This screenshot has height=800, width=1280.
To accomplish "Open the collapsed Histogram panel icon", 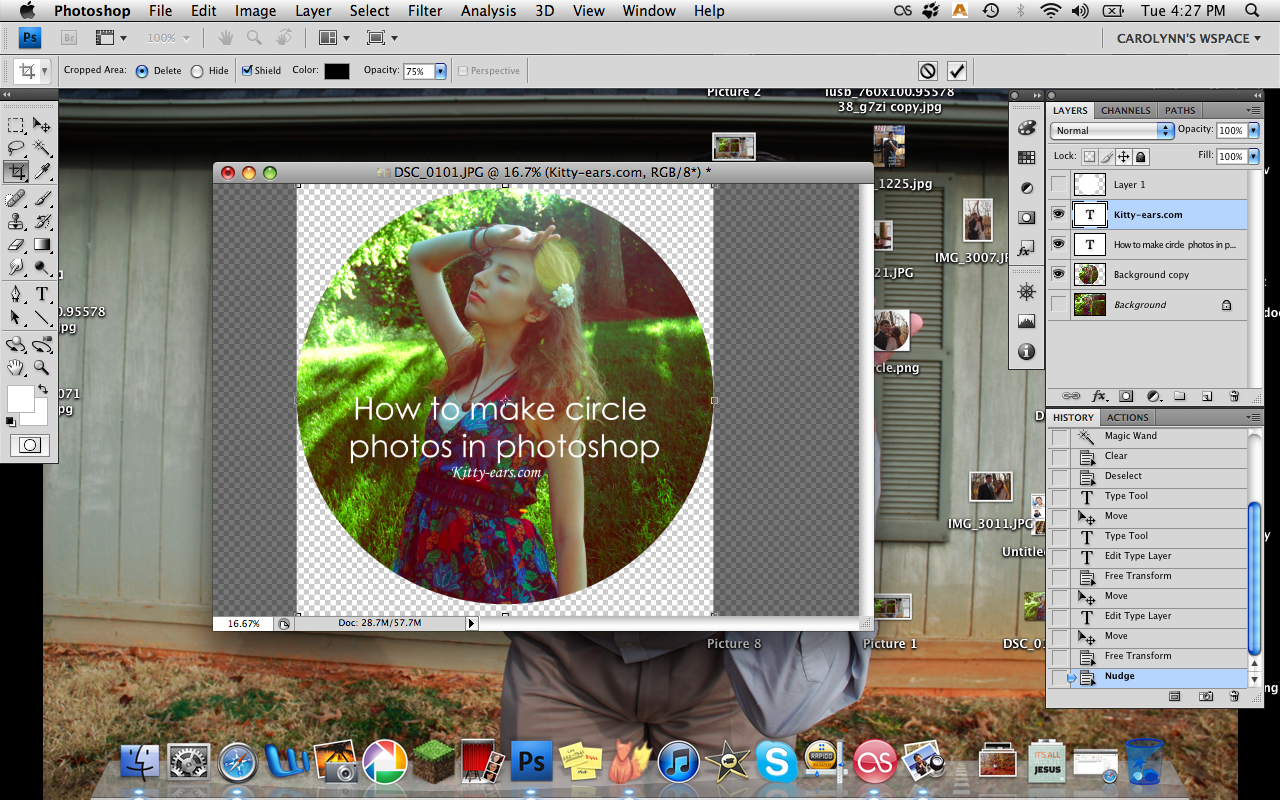I will point(1026,320).
